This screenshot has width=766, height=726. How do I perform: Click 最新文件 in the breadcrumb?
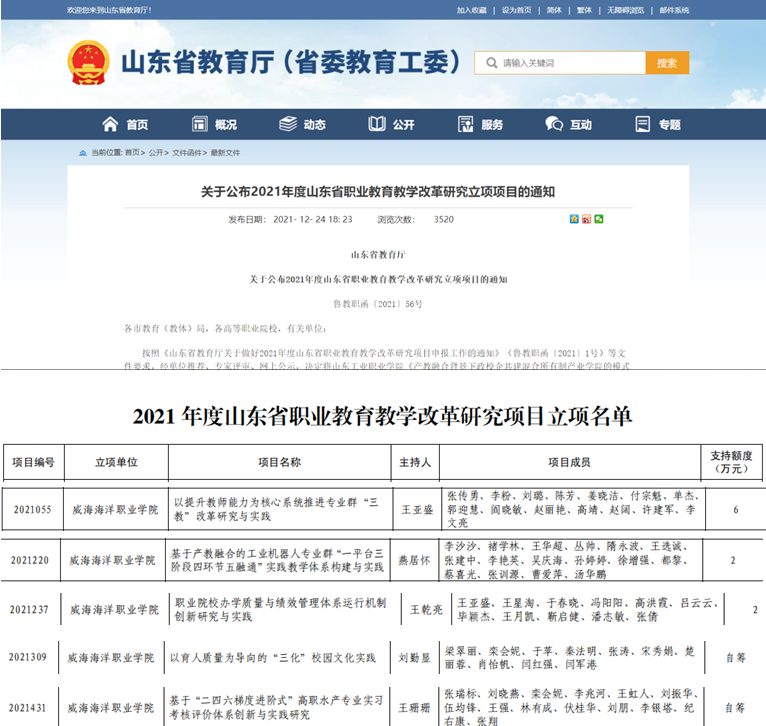(x=225, y=153)
